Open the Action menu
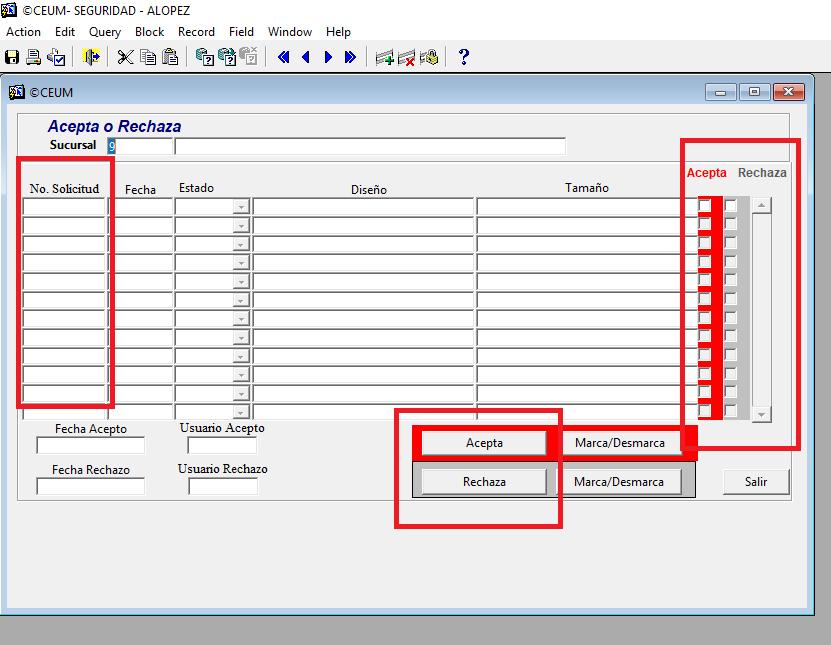This screenshot has width=831, height=645. pos(23,32)
